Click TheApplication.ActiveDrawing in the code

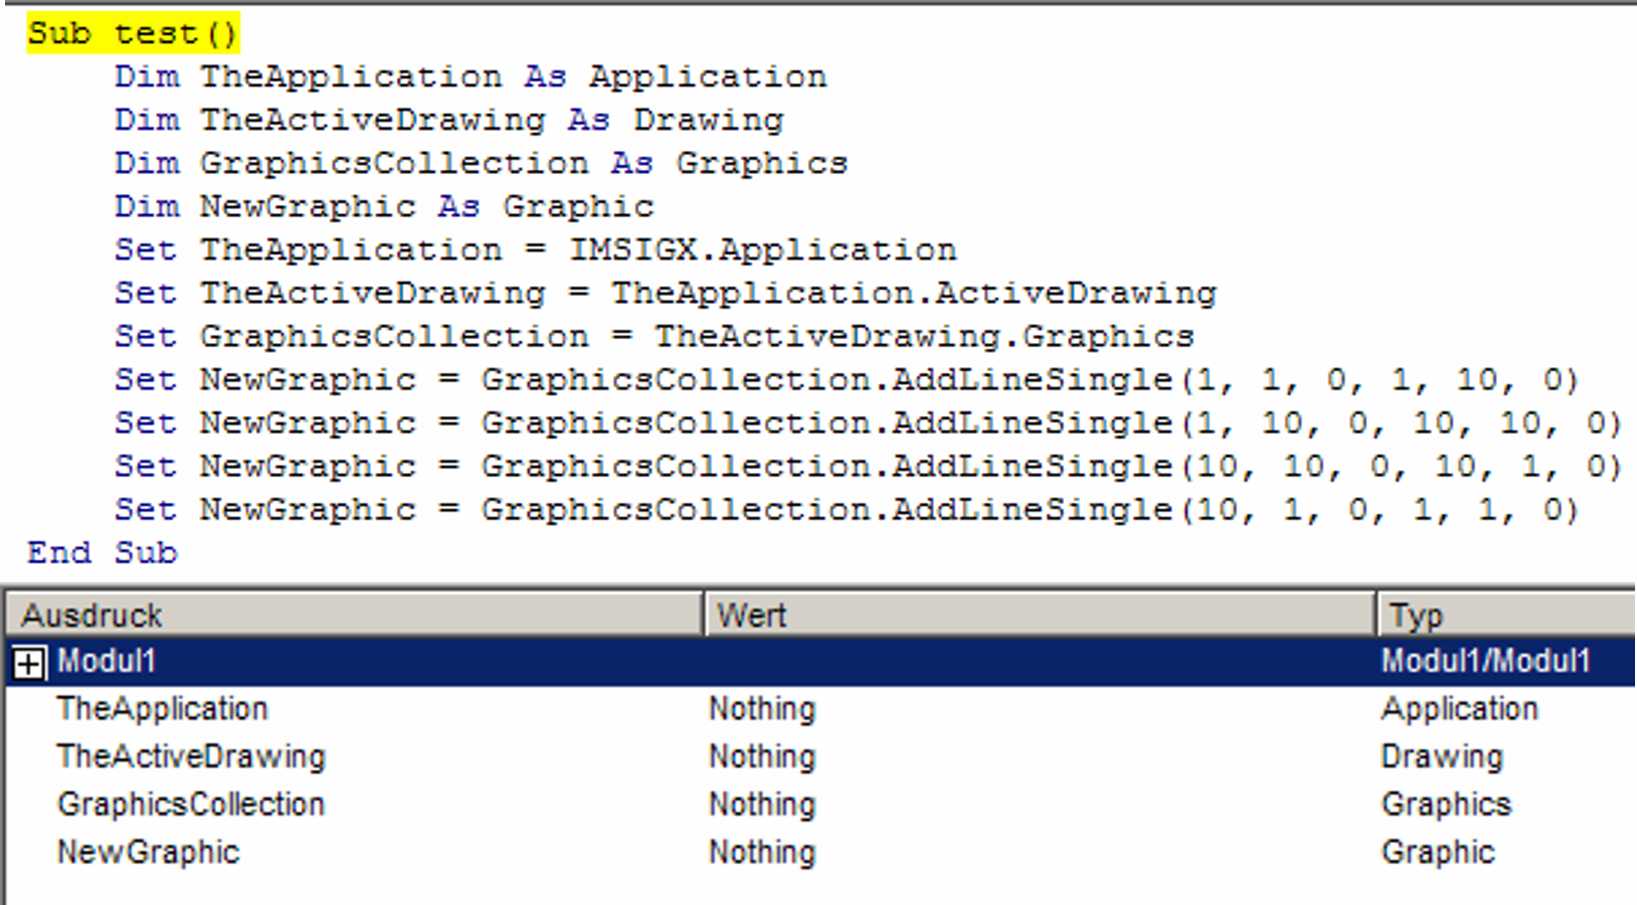click(913, 293)
